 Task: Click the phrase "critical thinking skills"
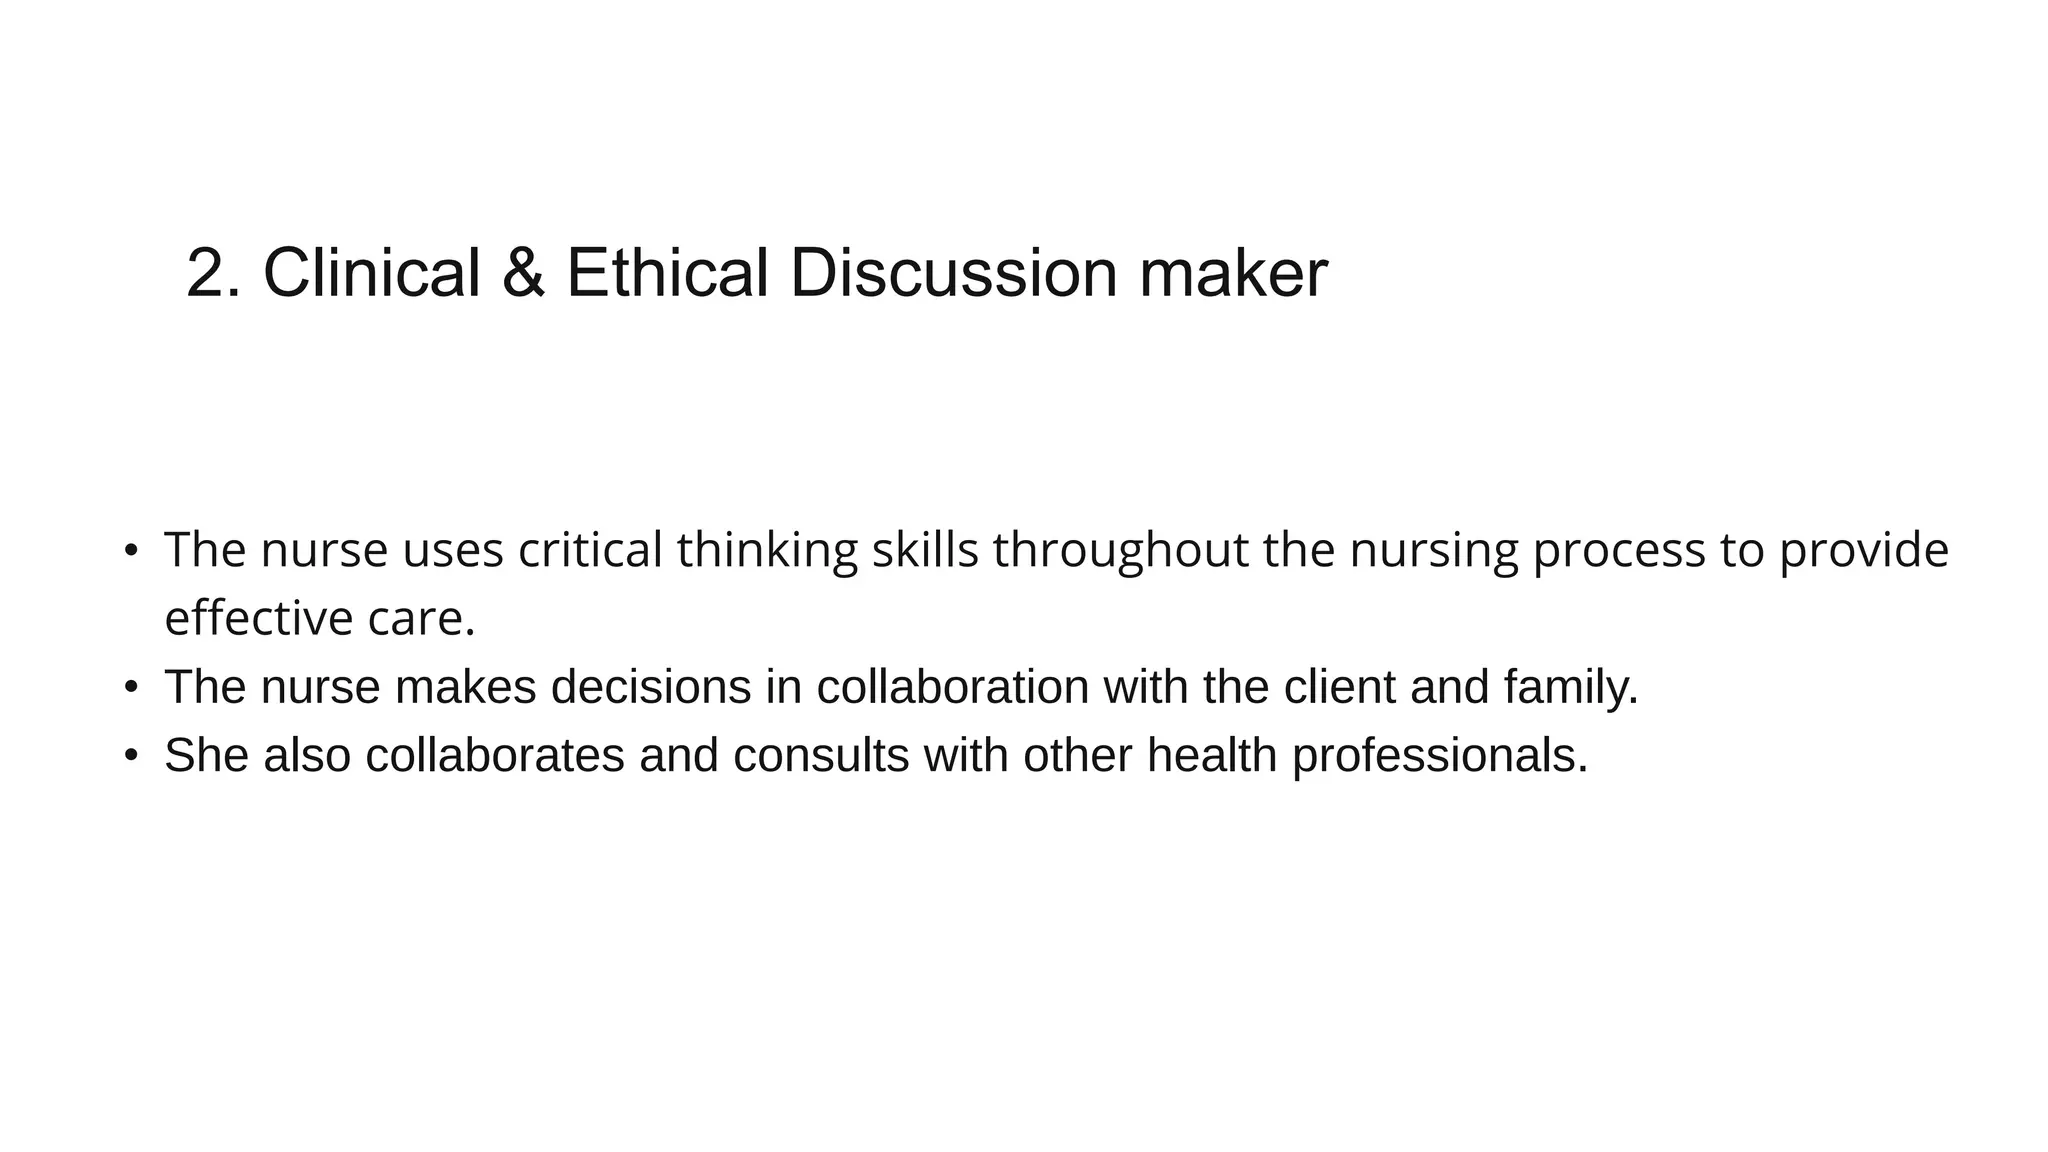[747, 550]
